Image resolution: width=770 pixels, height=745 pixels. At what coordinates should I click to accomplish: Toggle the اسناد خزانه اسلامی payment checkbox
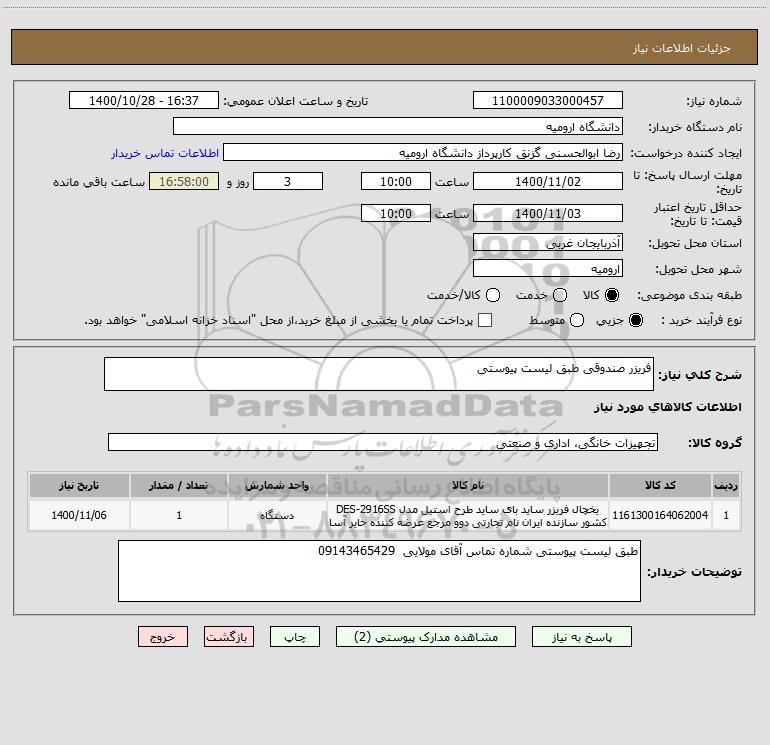(485, 320)
